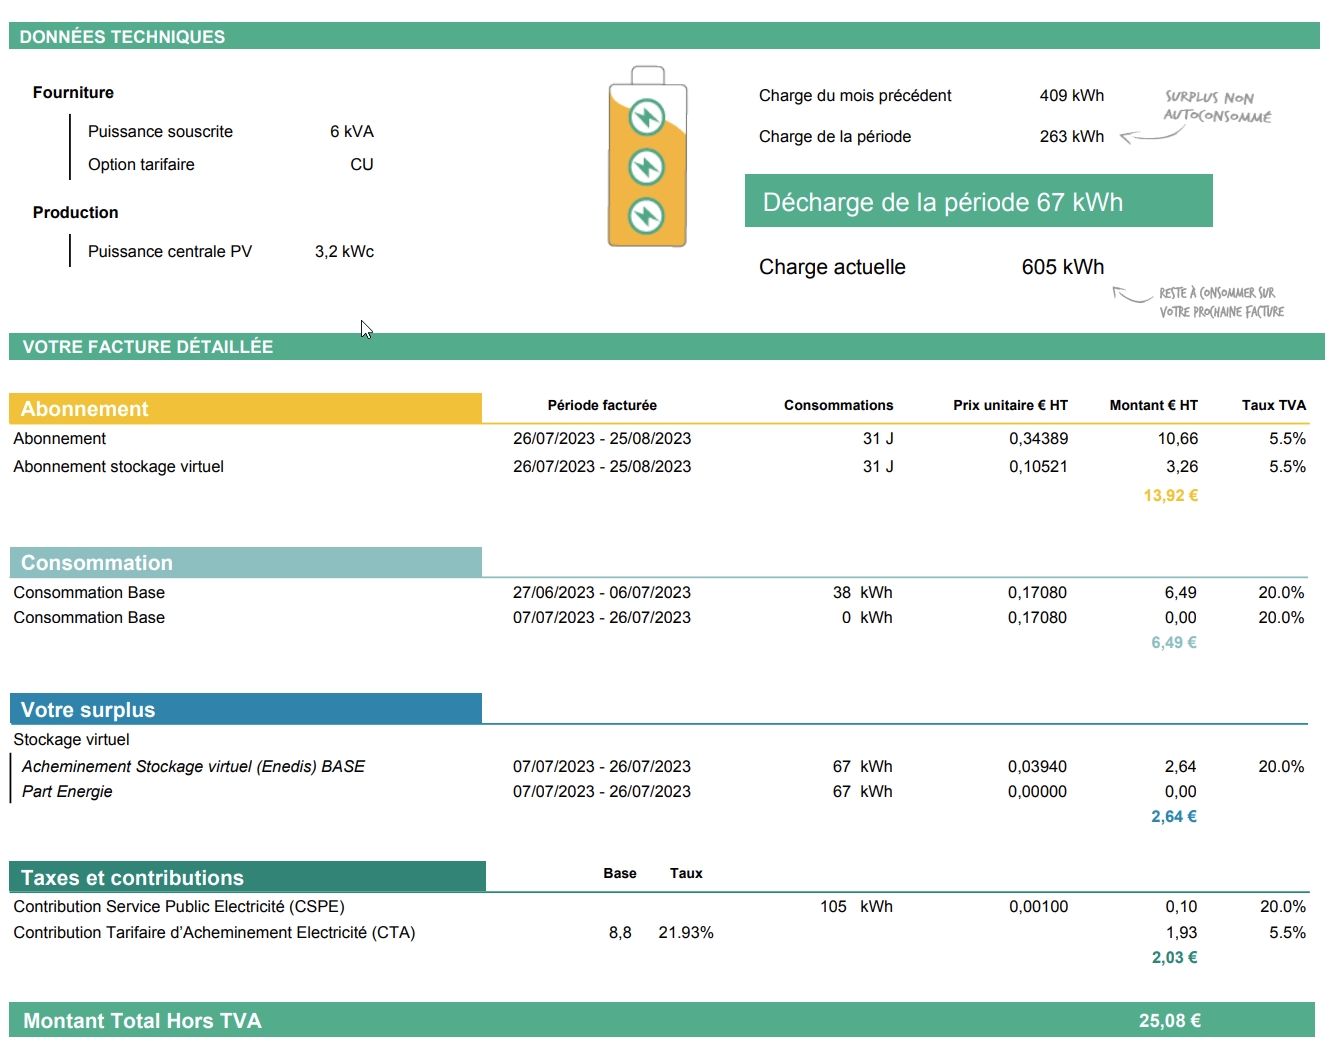Select the 25,08 € total amount
This screenshot has width=1329, height=1047.
[x=1169, y=1020]
